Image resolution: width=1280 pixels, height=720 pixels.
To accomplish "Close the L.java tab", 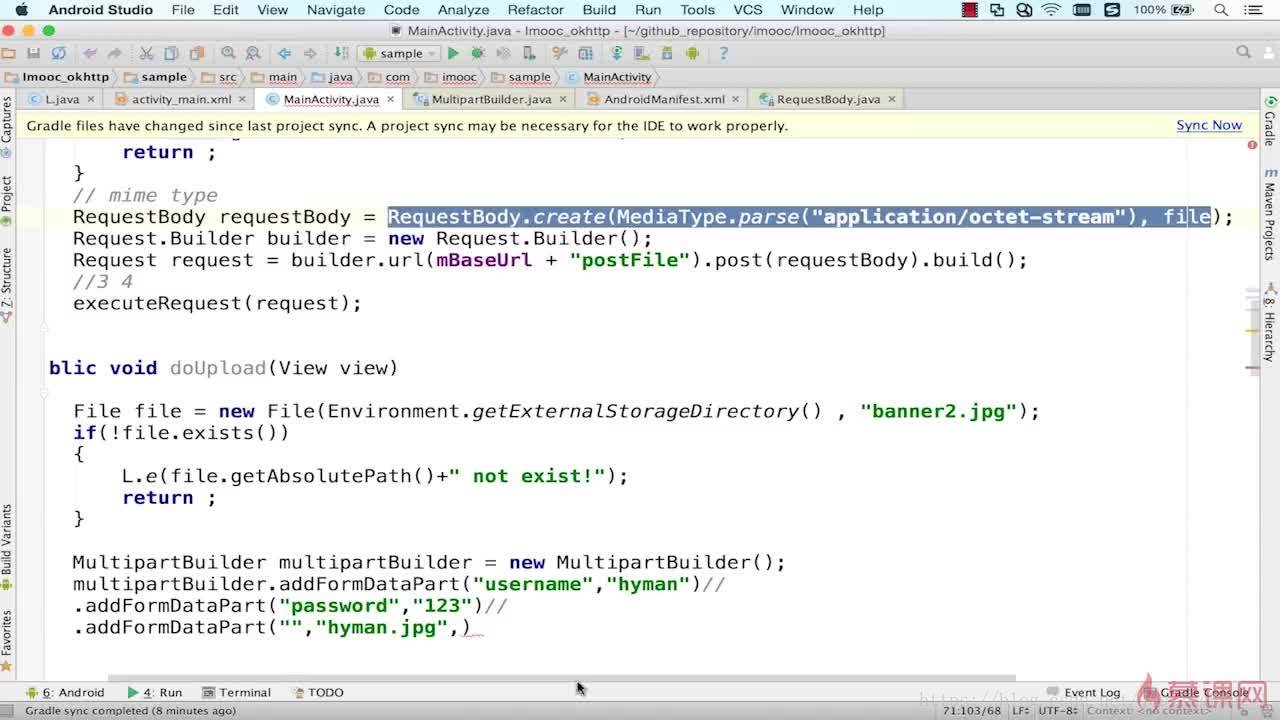I will click(91, 99).
